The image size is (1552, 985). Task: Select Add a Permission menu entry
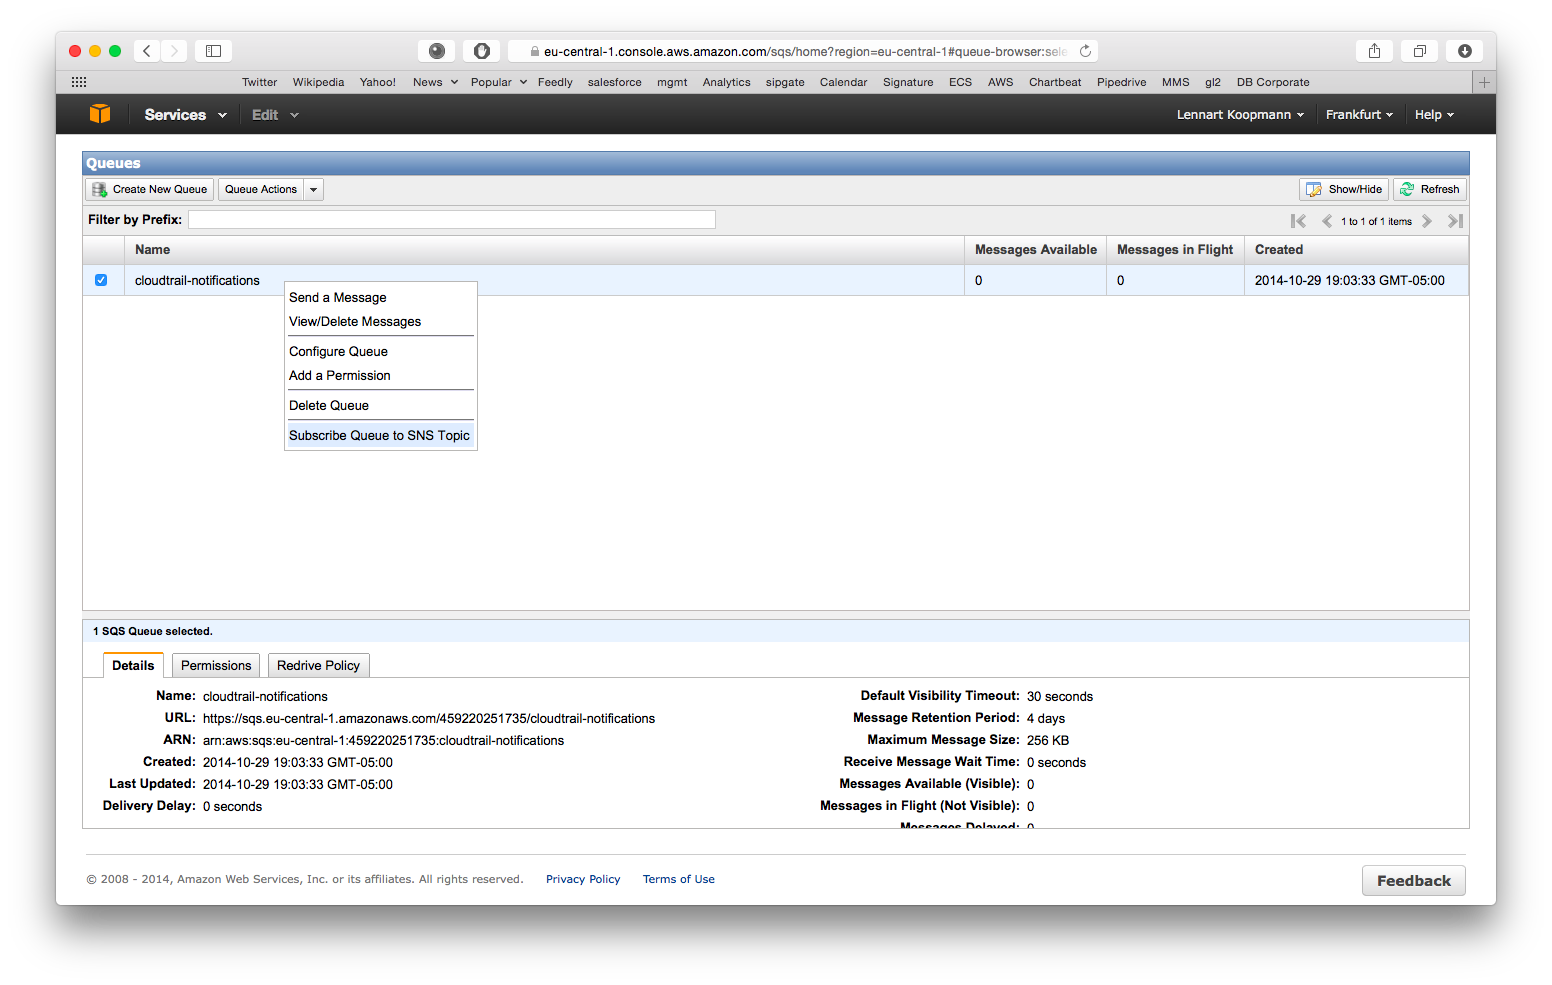click(x=380, y=376)
